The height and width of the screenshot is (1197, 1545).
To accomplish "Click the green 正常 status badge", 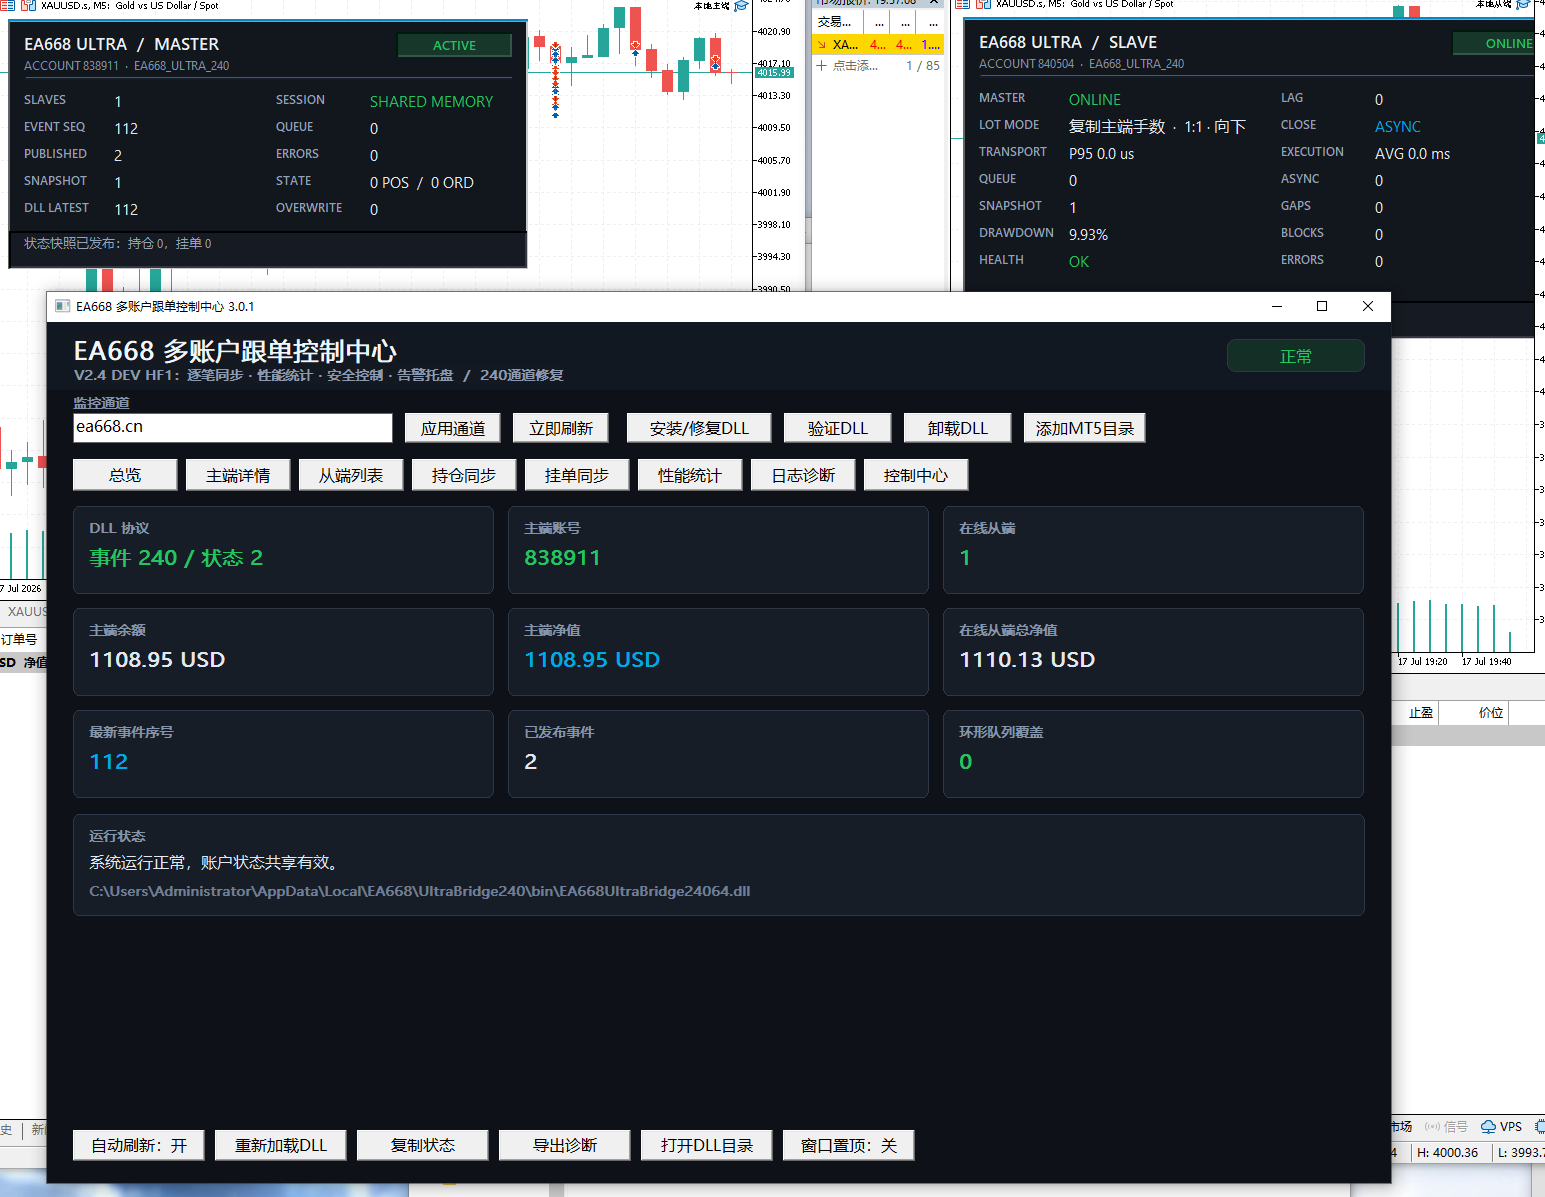I will tap(1296, 356).
